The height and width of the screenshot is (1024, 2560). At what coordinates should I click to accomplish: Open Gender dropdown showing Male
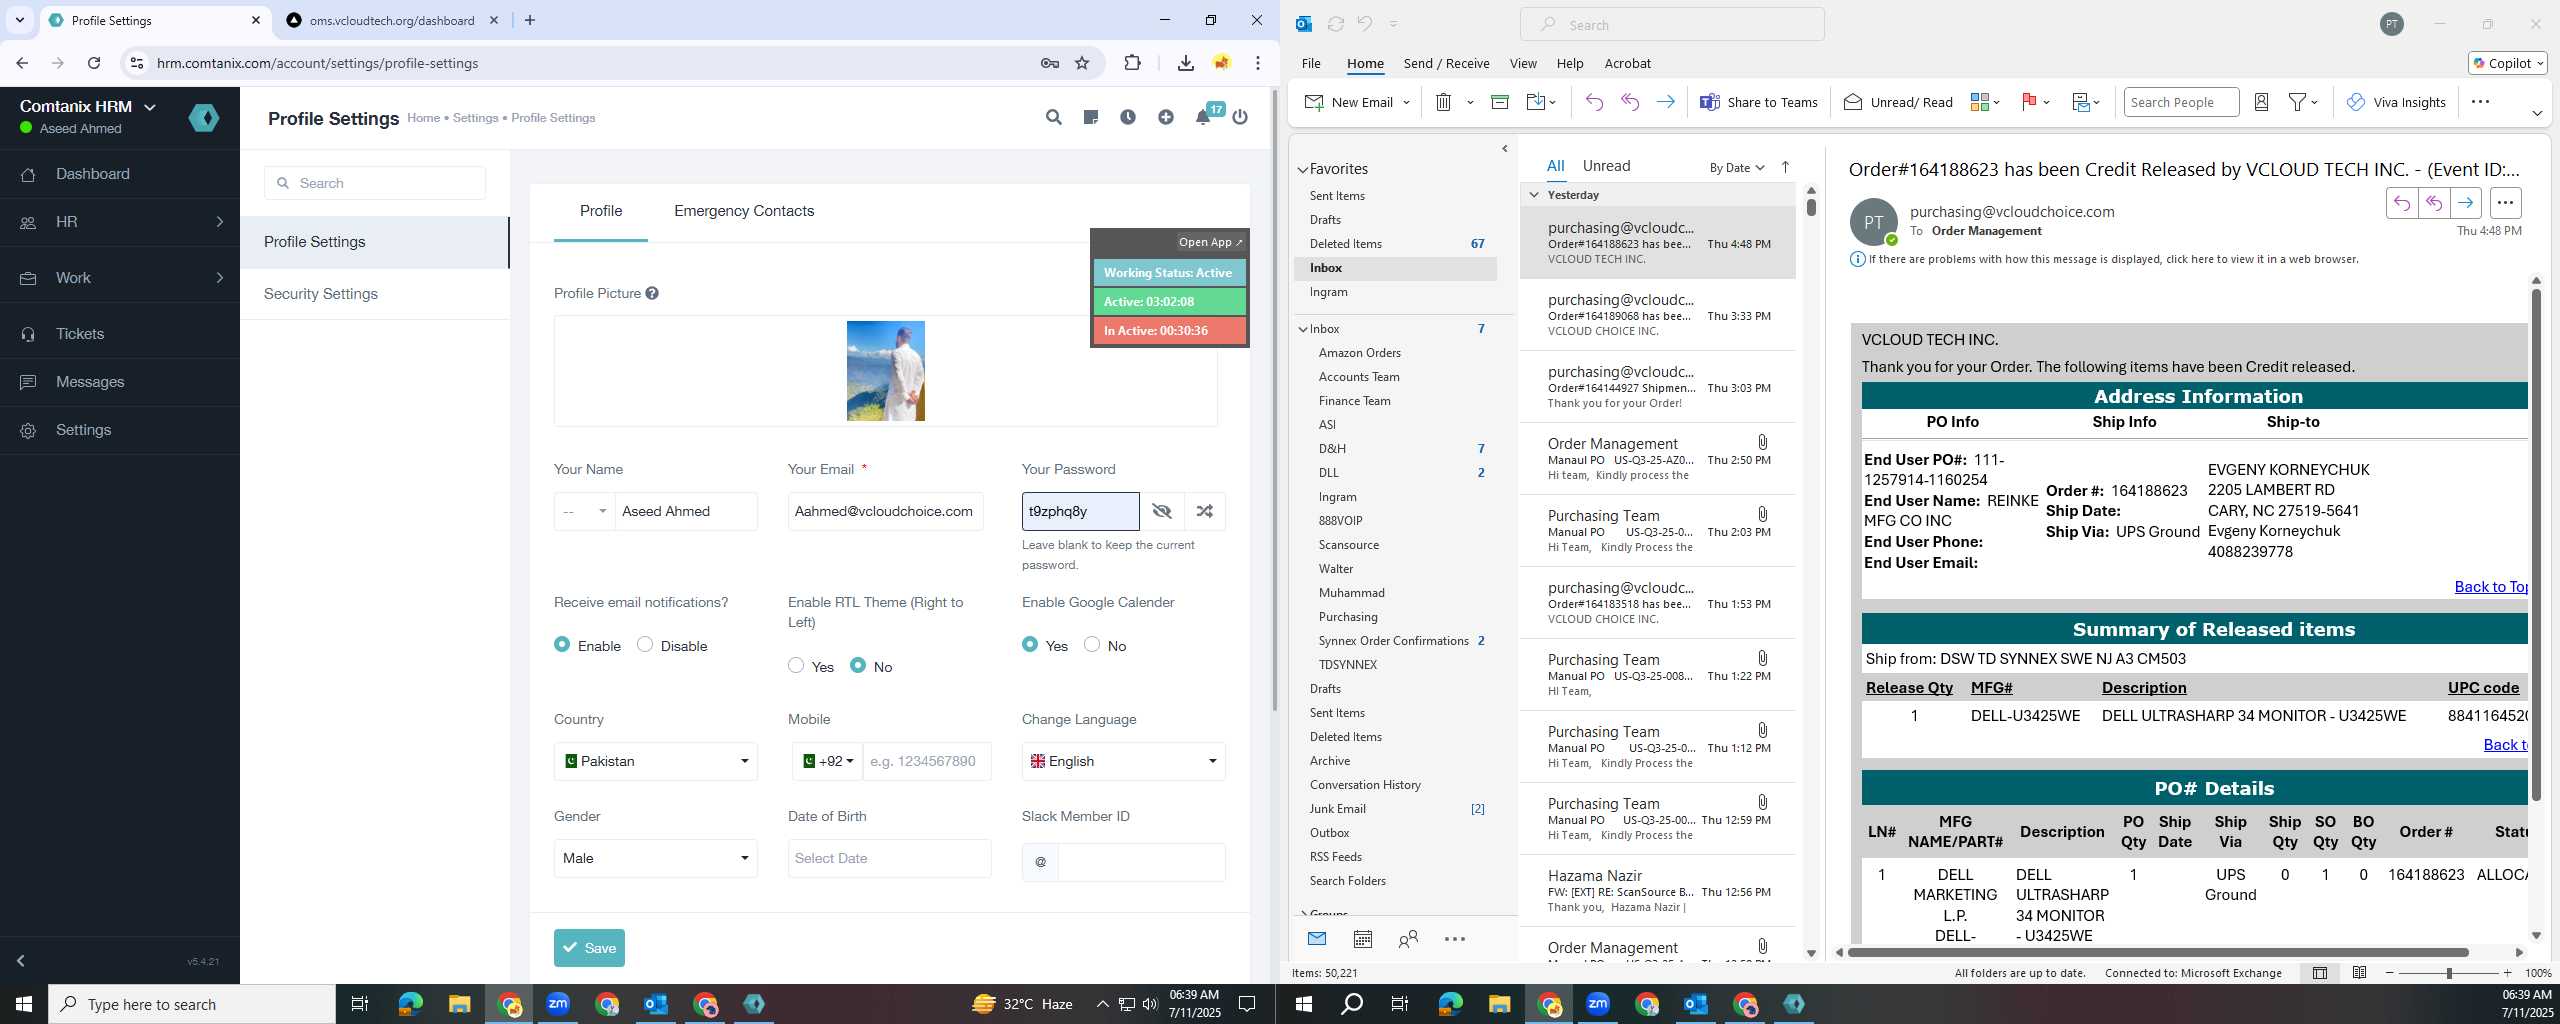pos(656,858)
